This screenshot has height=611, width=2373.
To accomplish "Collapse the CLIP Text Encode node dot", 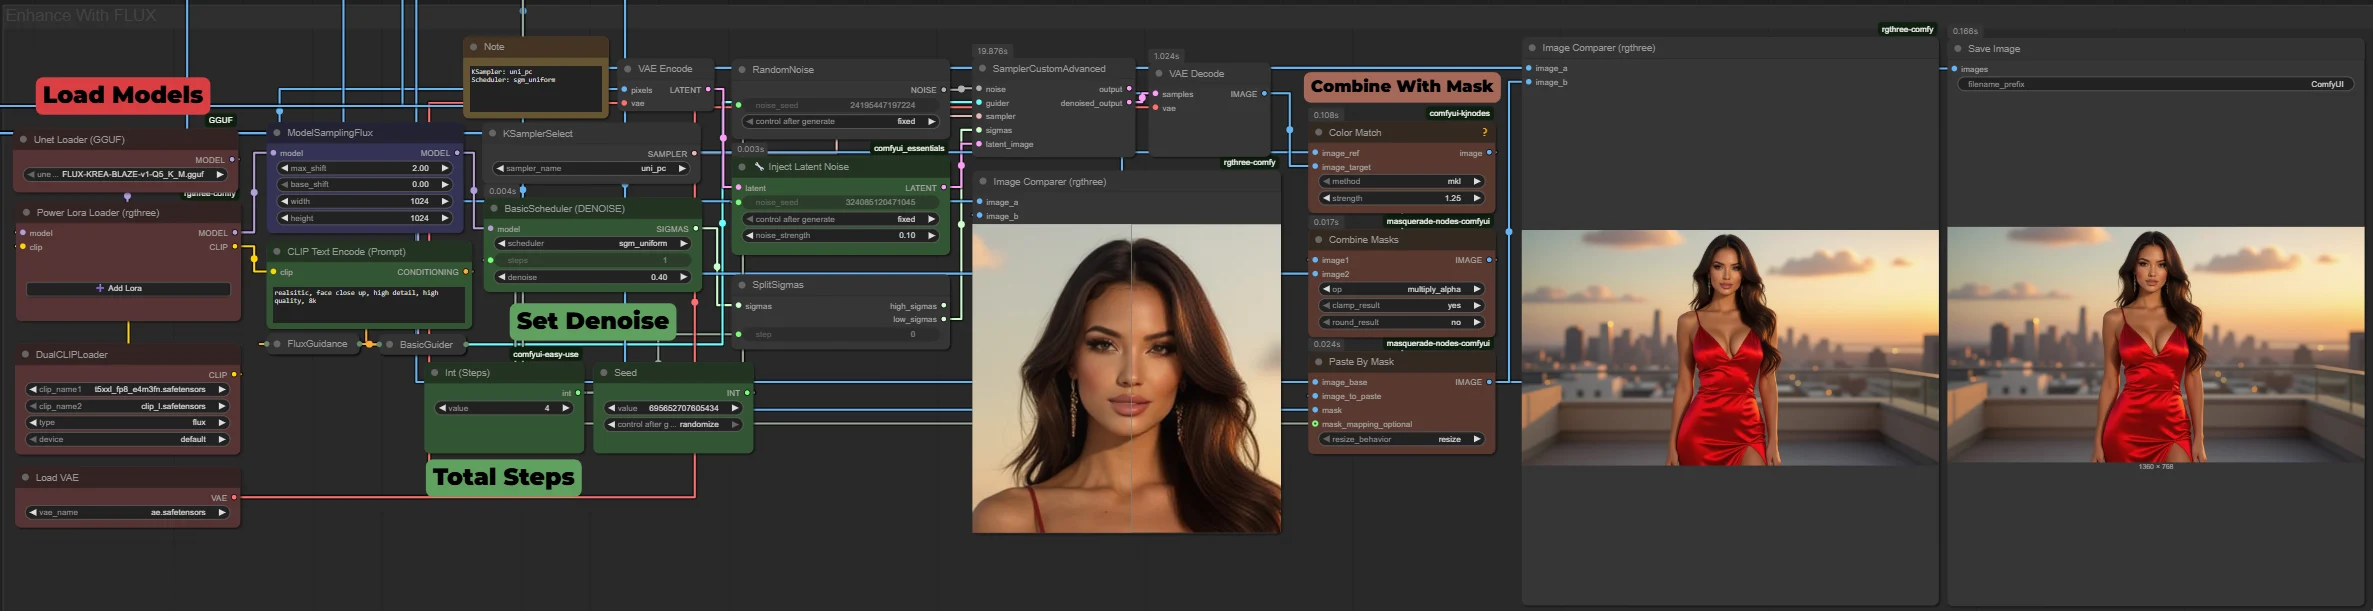I will [277, 252].
